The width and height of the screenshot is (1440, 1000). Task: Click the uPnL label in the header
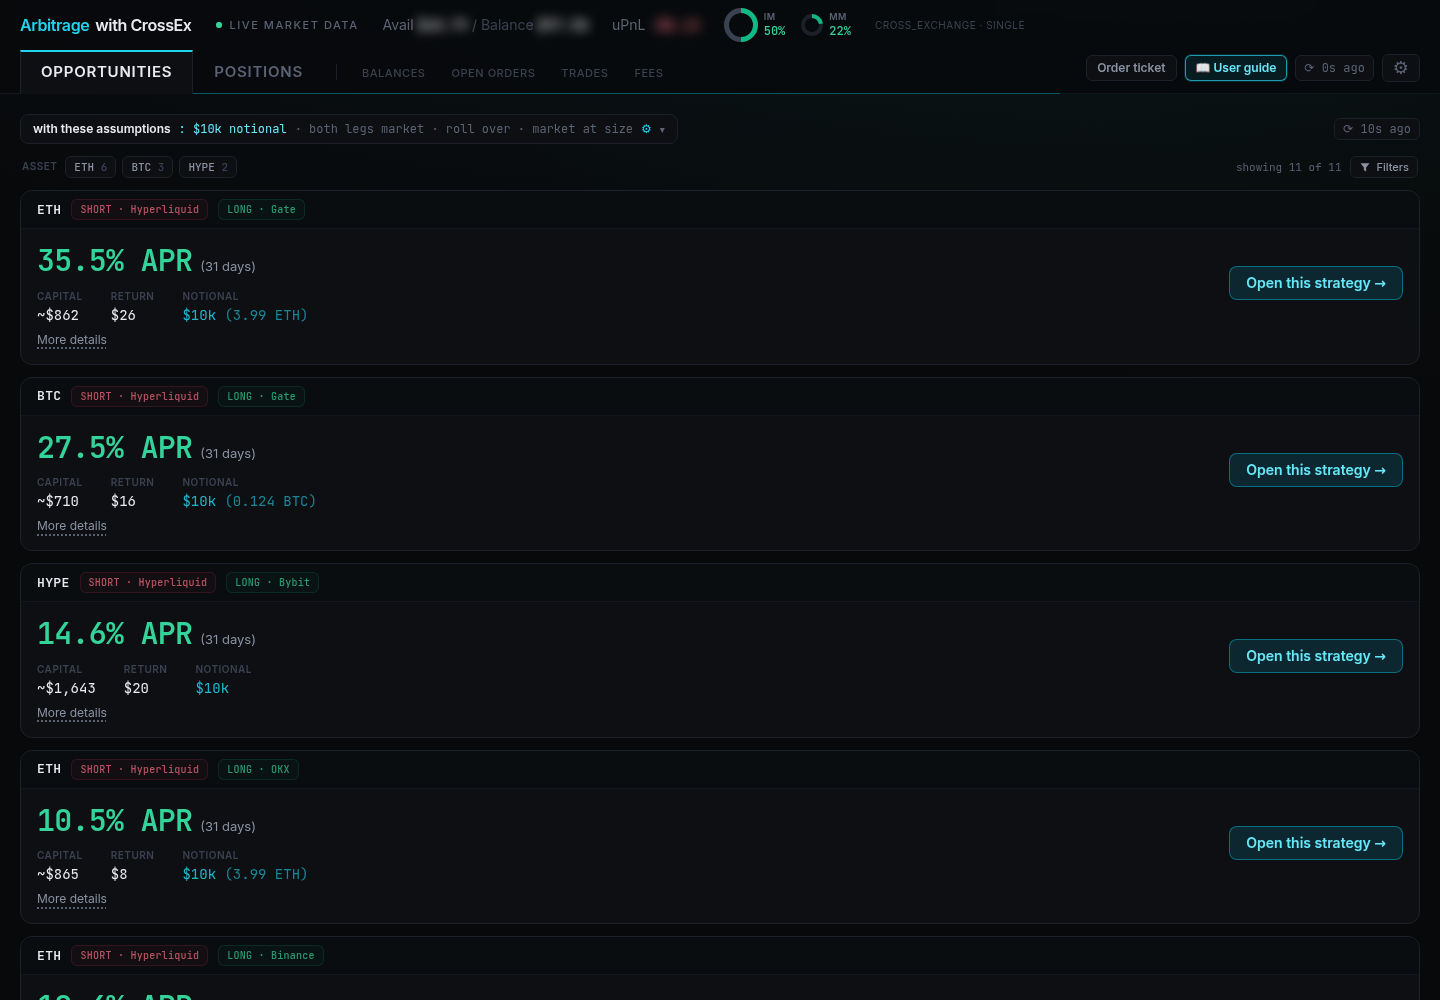click(x=628, y=25)
